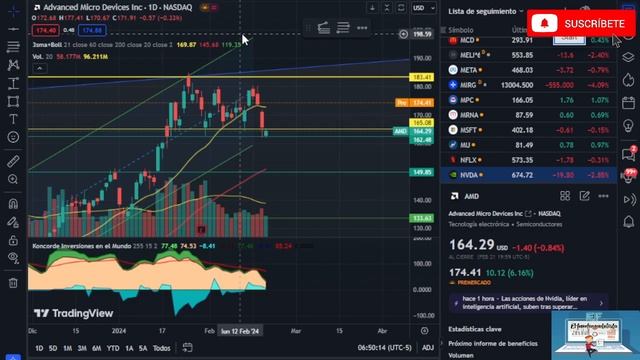Image resolution: width=640 pixels, height=360 pixels.
Task: Toggle magnet mode
Action: pos(13,204)
